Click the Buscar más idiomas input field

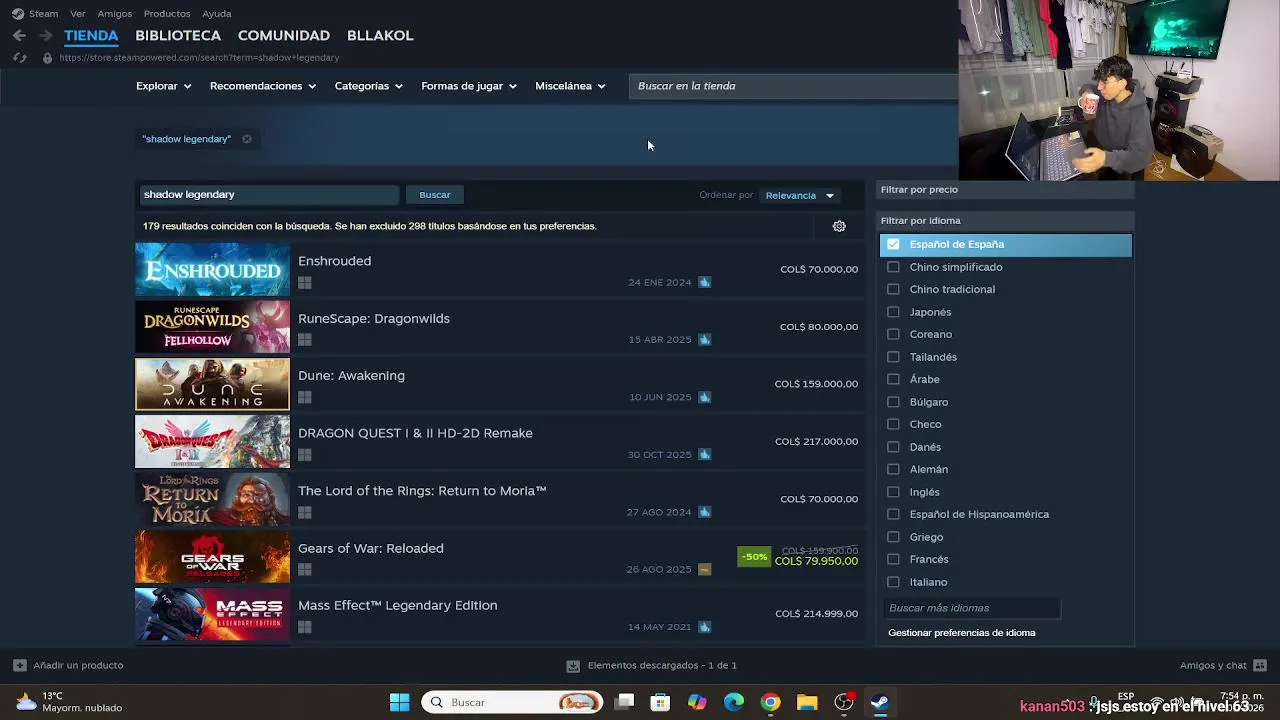(x=972, y=608)
